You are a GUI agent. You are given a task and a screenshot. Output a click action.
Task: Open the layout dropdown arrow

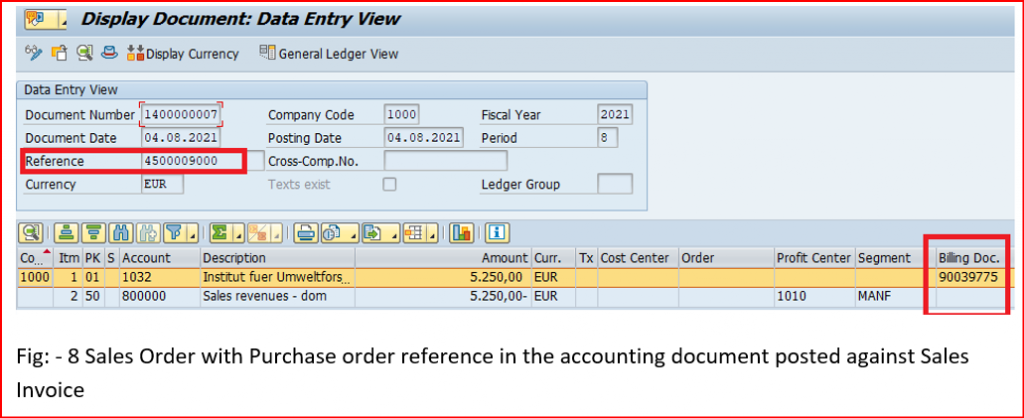(x=434, y=232)
